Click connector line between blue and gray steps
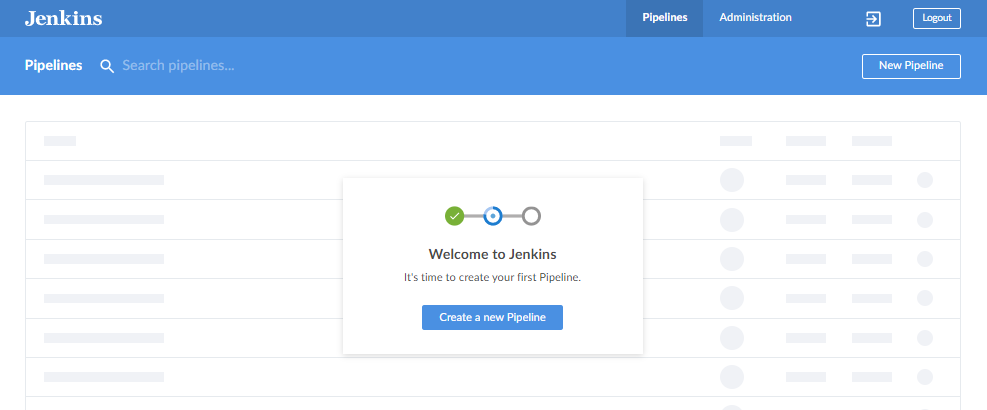Viewport: 987px width, 410px height. [x=512, y=216]
